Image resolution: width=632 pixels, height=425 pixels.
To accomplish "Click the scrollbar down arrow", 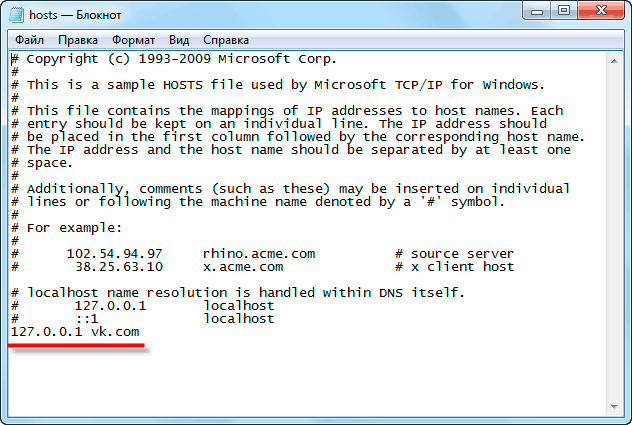I will point(614,406).
